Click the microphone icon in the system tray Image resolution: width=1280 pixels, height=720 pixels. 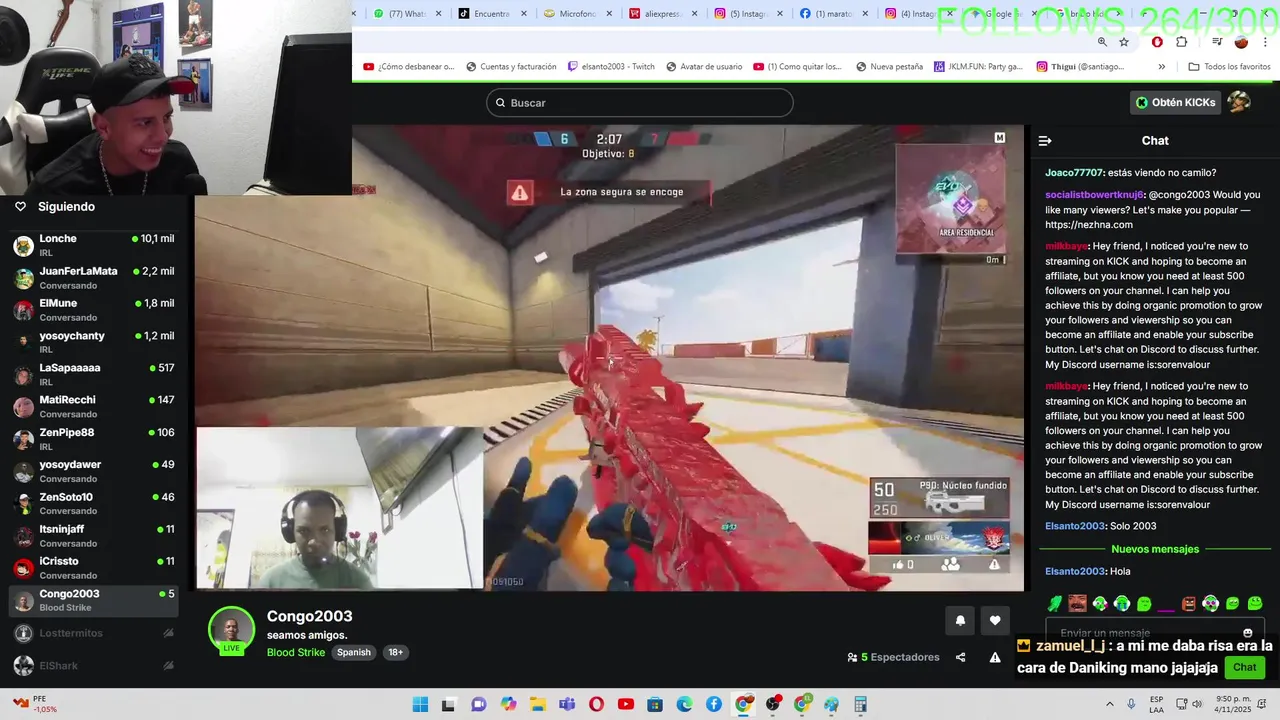click(1131, 704)
